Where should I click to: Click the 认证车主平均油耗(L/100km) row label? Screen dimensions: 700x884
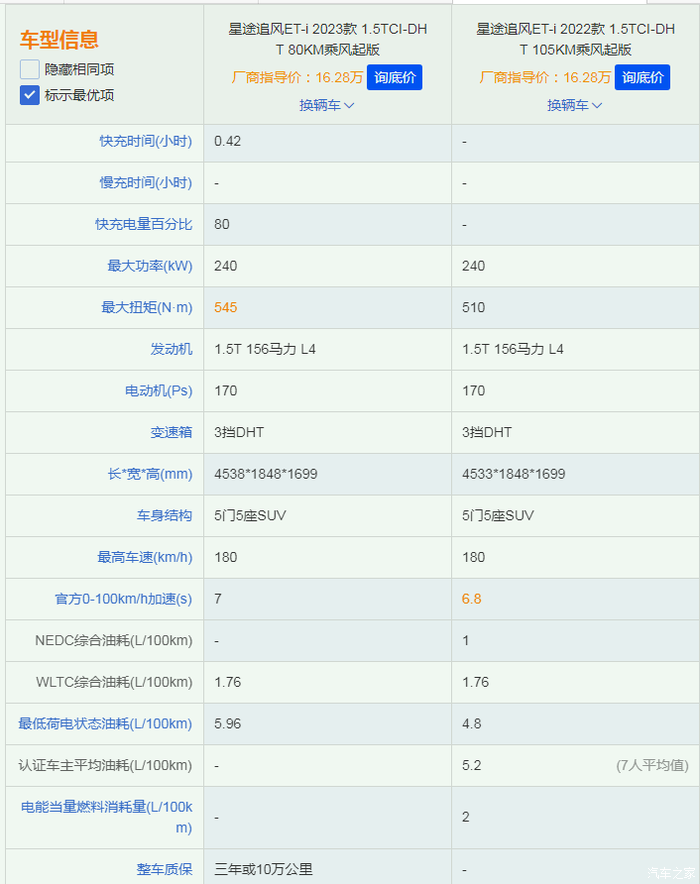point(105,766)
